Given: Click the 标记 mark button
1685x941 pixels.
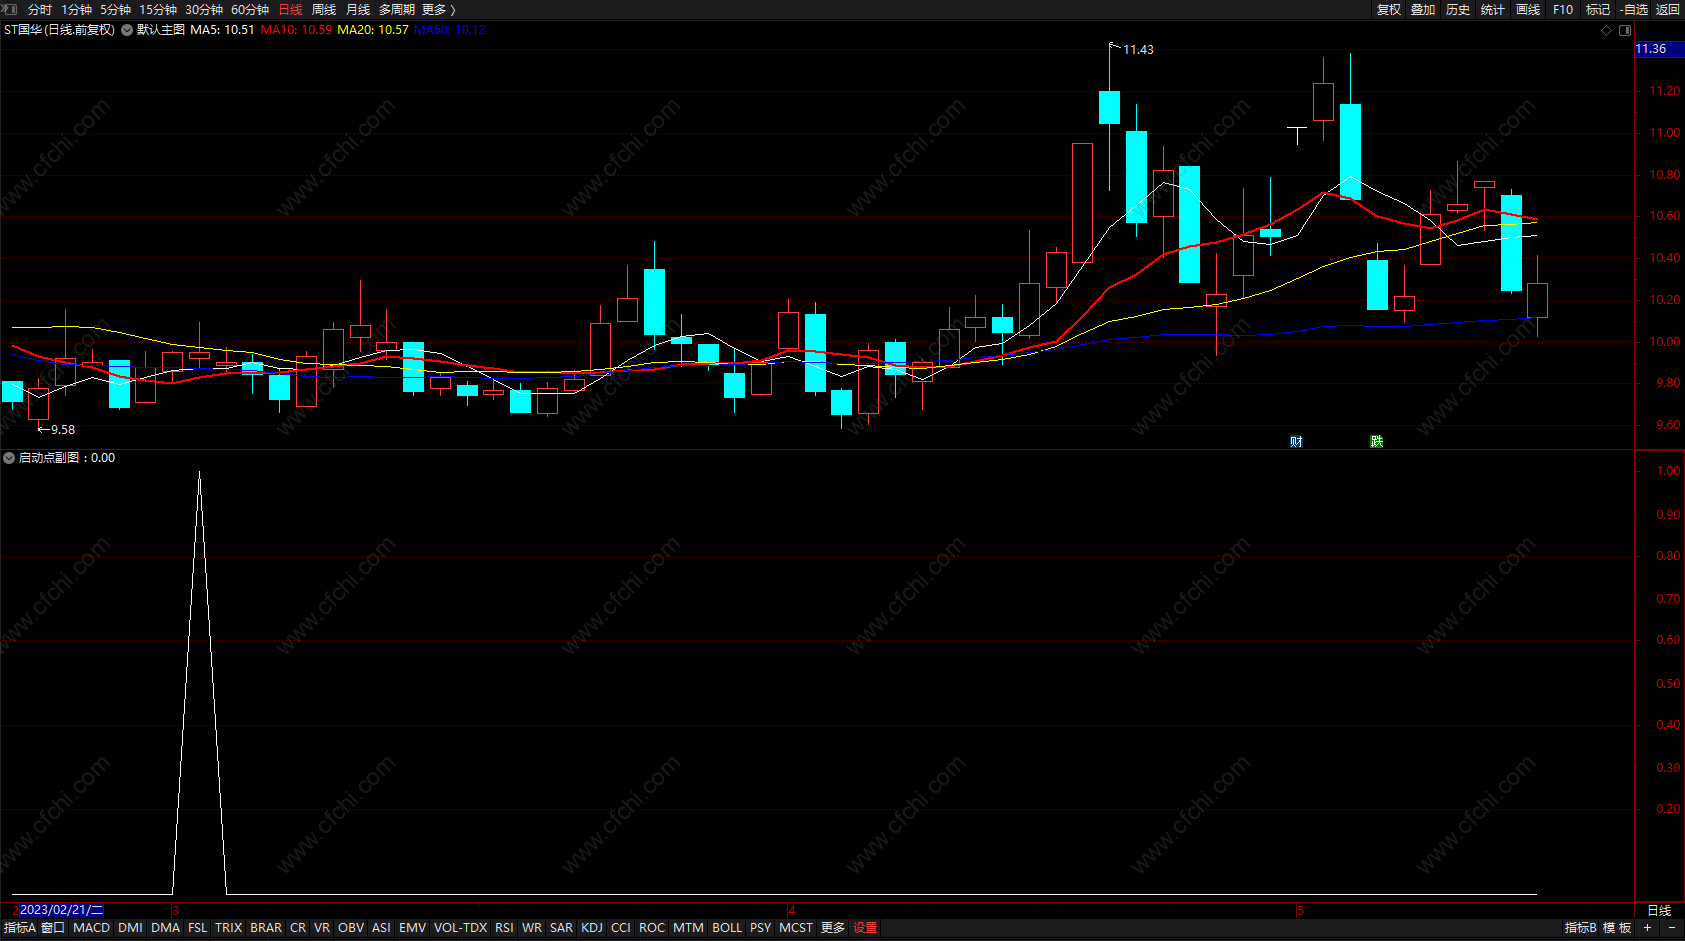Looking at the screenshot, I should pos(1598,9).
